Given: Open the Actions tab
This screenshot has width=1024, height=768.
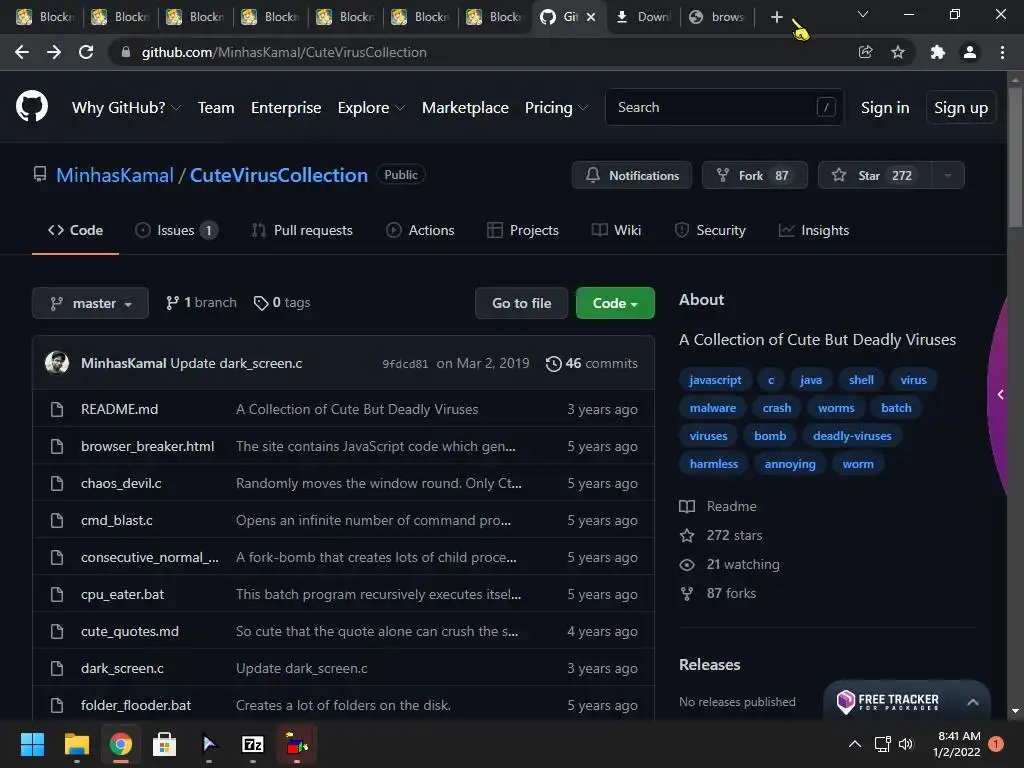Looking at the screenshot, I should (420, 231).
